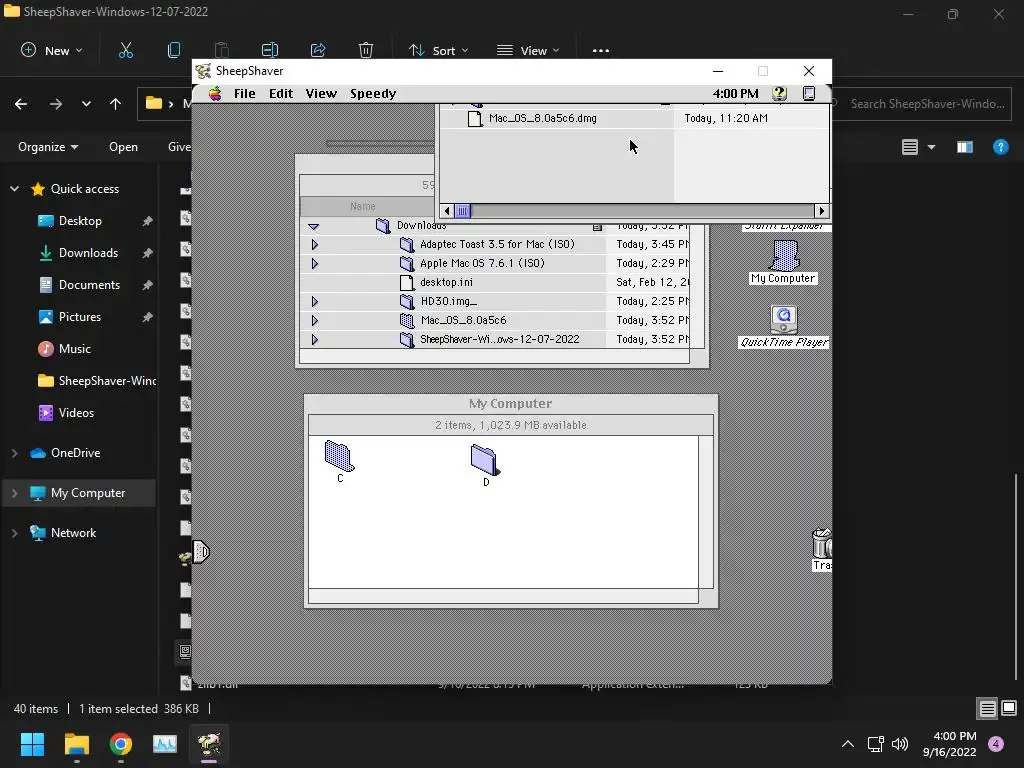Viewport: 1024px width, 768px height.
Task: Click the horizontal scrollbar thumb in top Mac window
Action: tap(462, 211)
